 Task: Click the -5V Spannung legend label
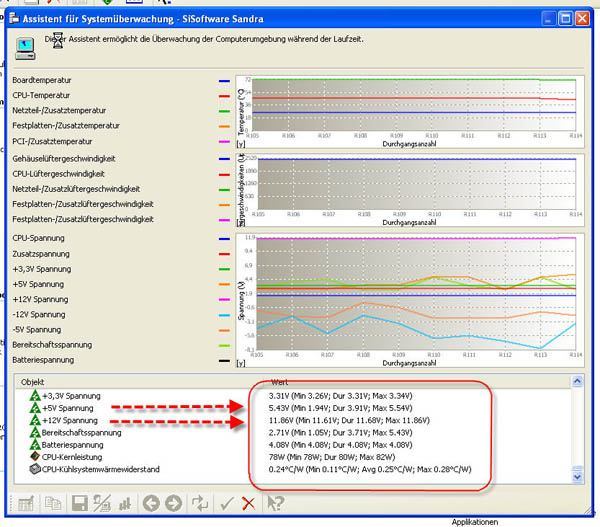click(36, 330)
